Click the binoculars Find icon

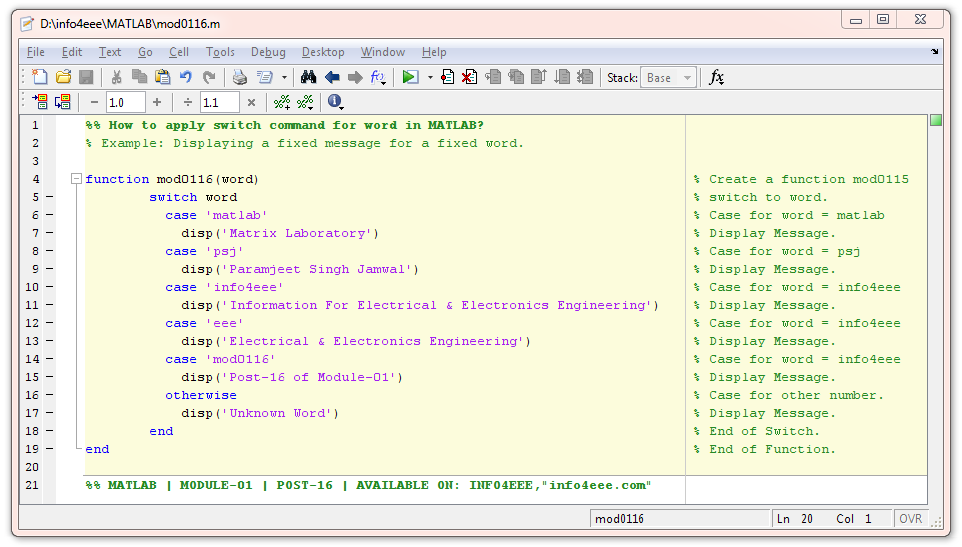pos(309,77)
